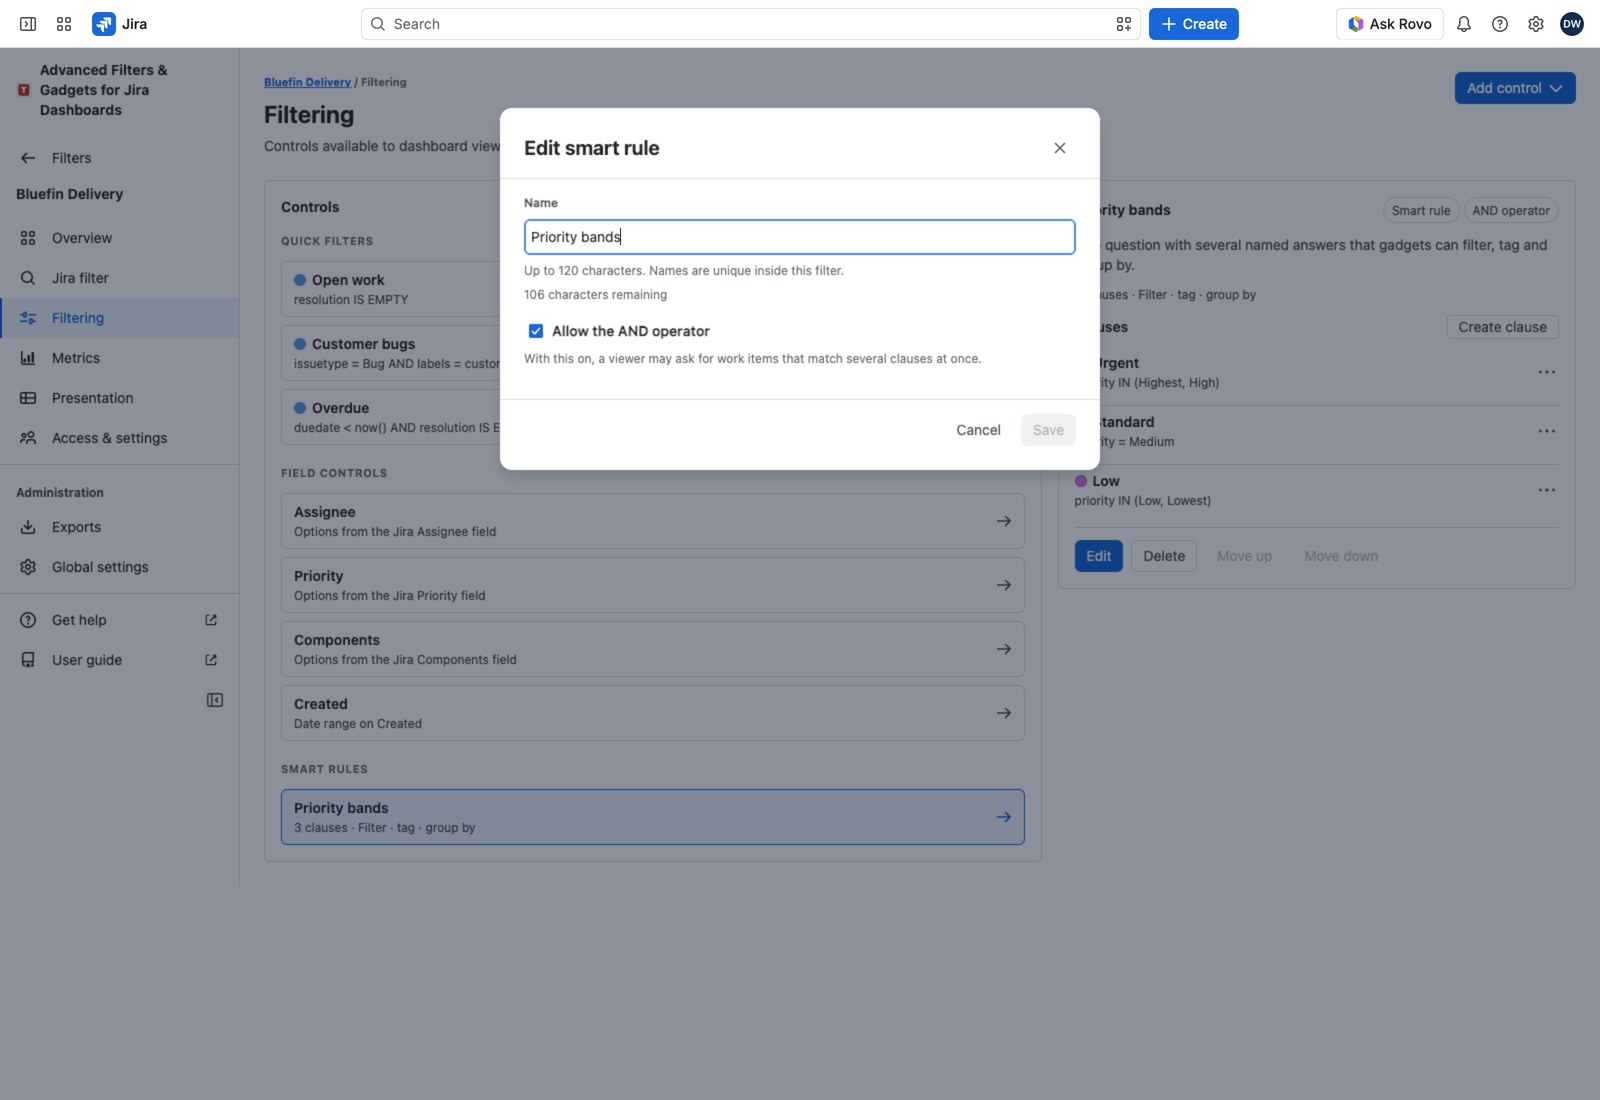This screenshot has height=1100, width=1600.
Task: Open the Get help external link
Action: tap(120, 620)
